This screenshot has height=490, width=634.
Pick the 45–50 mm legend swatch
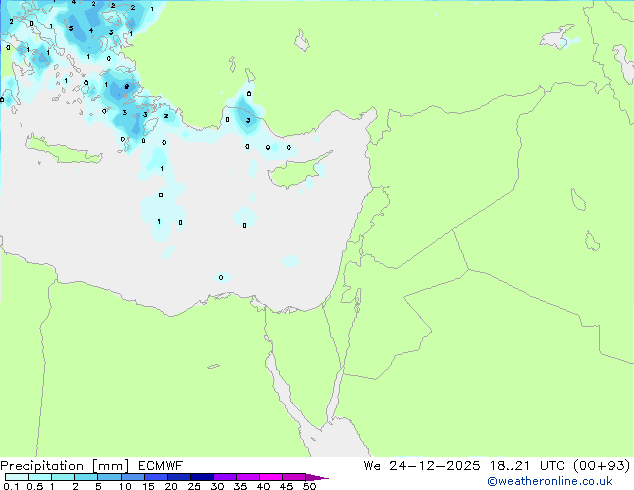point(294,477)
